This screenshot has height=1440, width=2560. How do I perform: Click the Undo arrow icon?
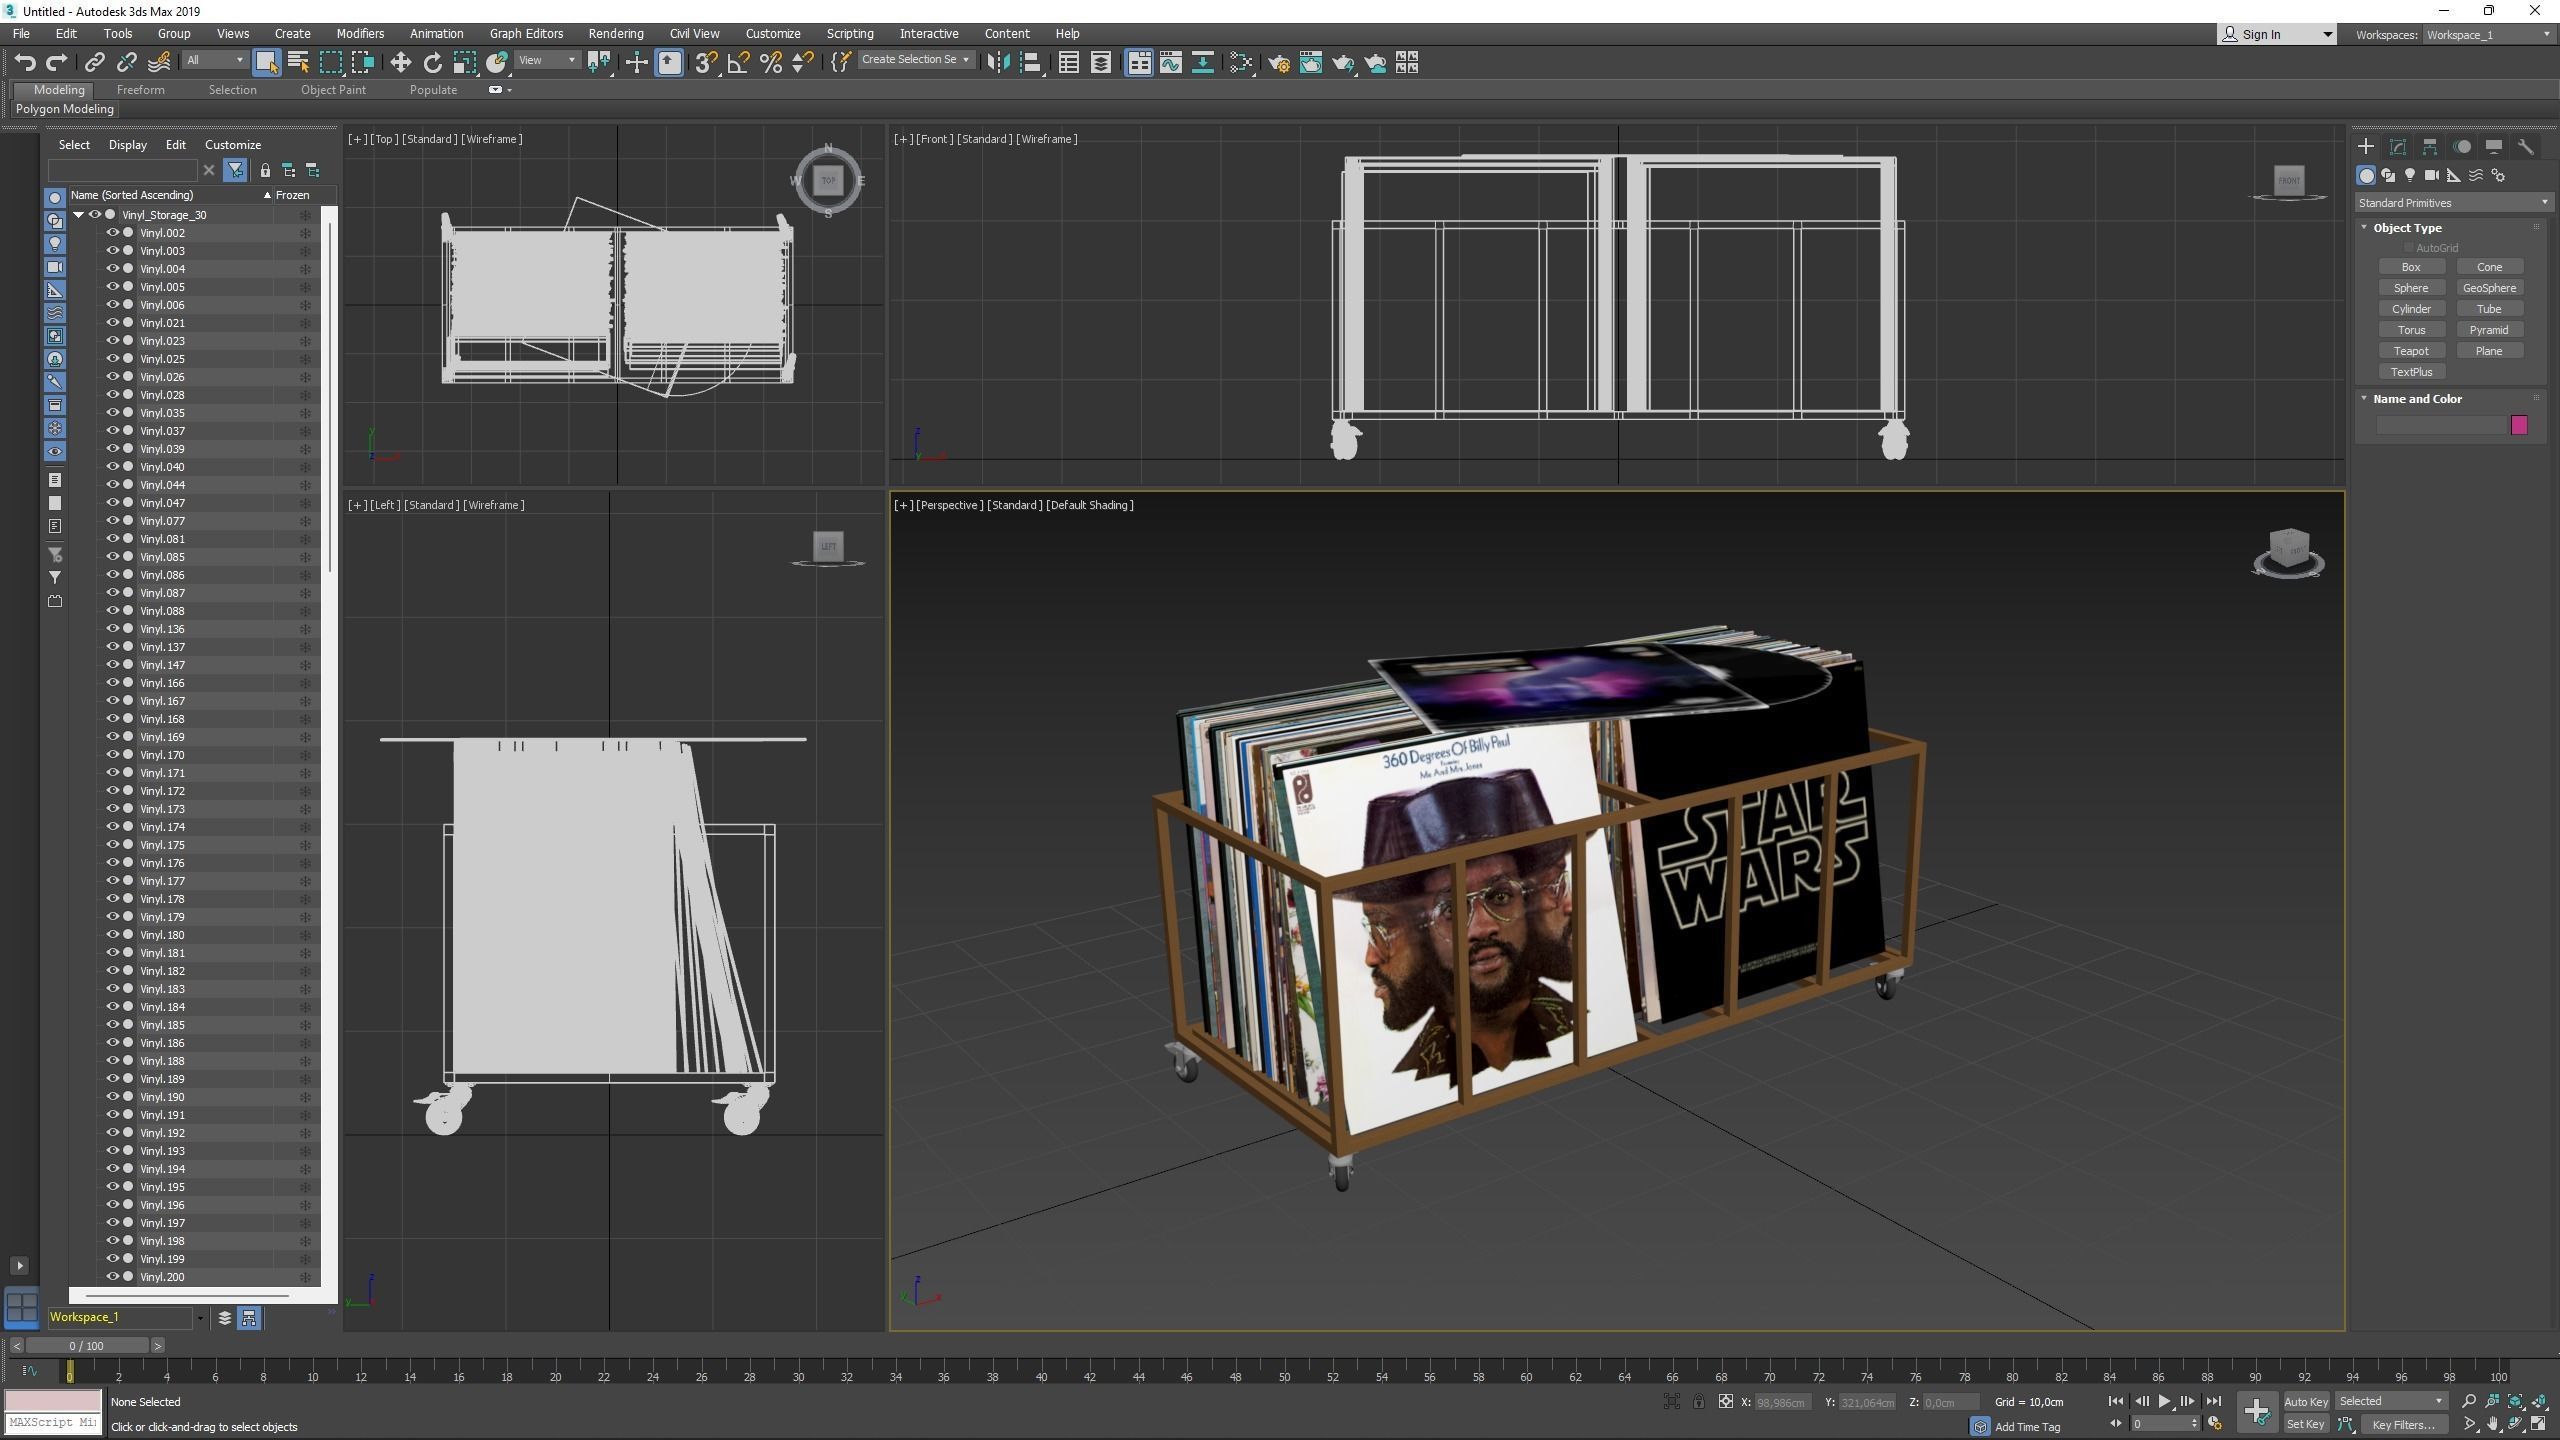coord(25,63)
